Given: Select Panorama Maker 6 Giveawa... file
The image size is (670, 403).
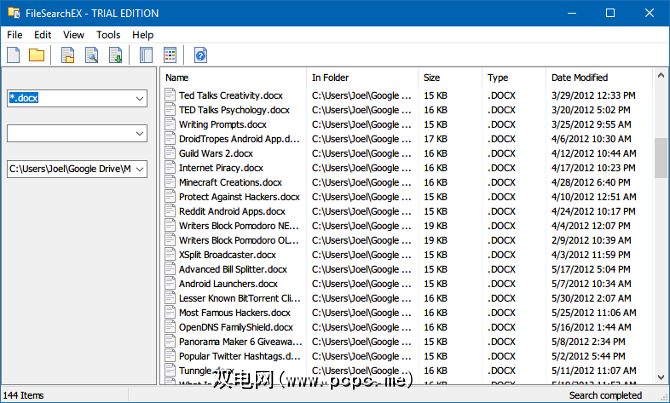Looking at the screenshot, I should tap(241, 341).
